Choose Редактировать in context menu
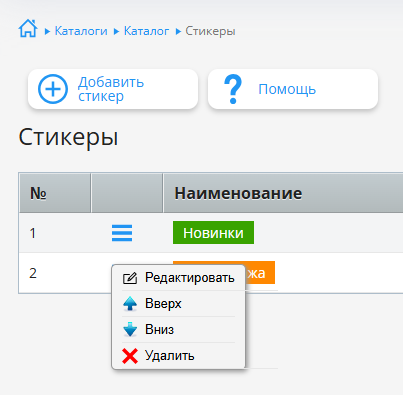403x395 pixels. coord(178,278)
